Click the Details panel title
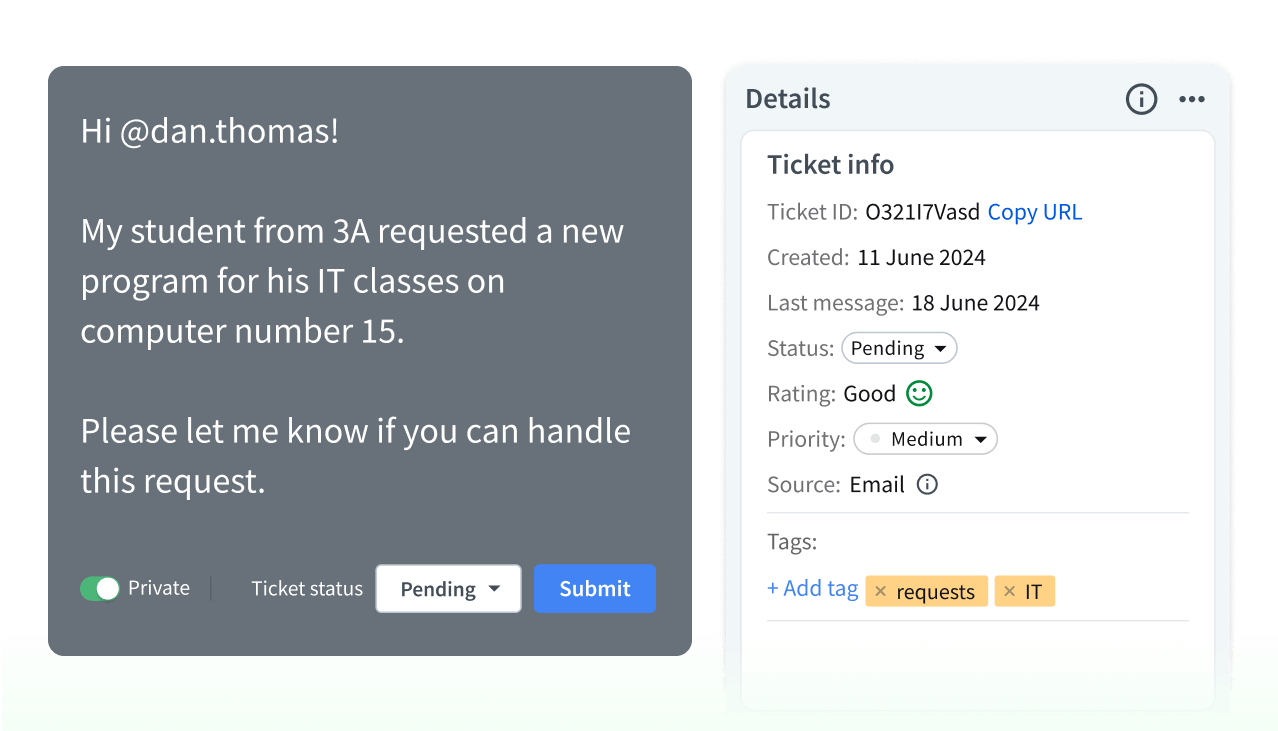Screen dimensions: 1278x731 (788, 98)
